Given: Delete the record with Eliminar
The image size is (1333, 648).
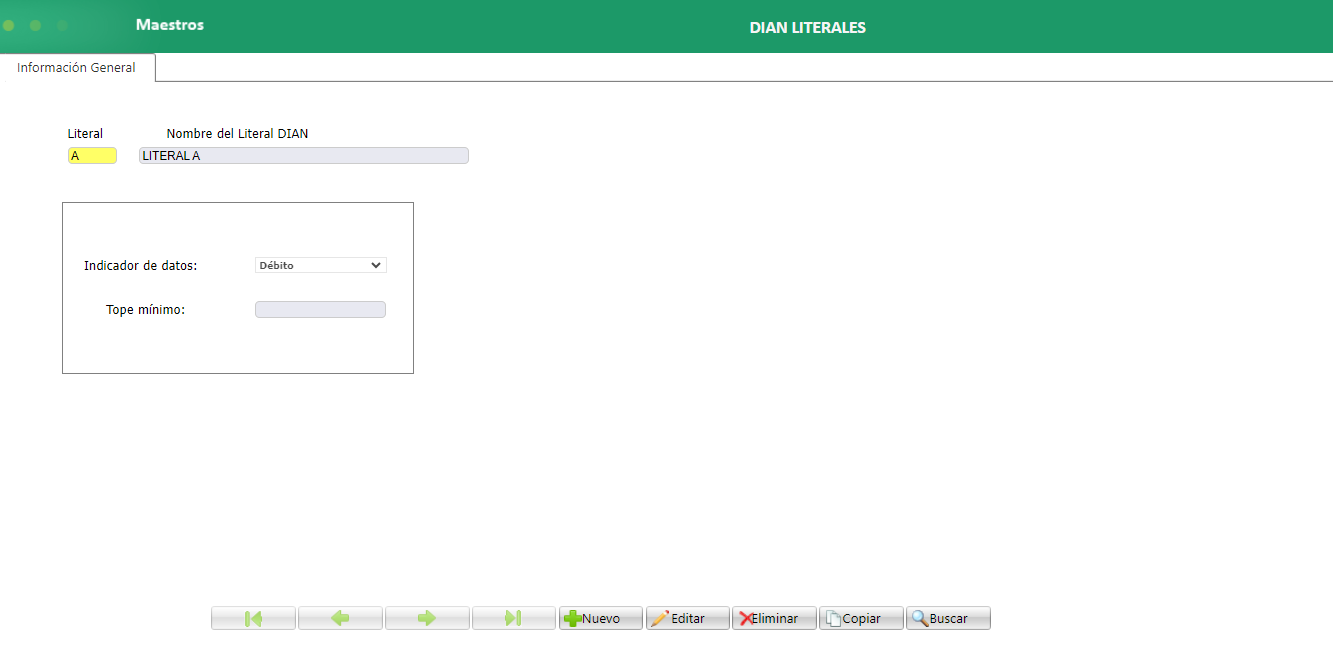Looking at the screenshot, I should [x=775, y=618].
